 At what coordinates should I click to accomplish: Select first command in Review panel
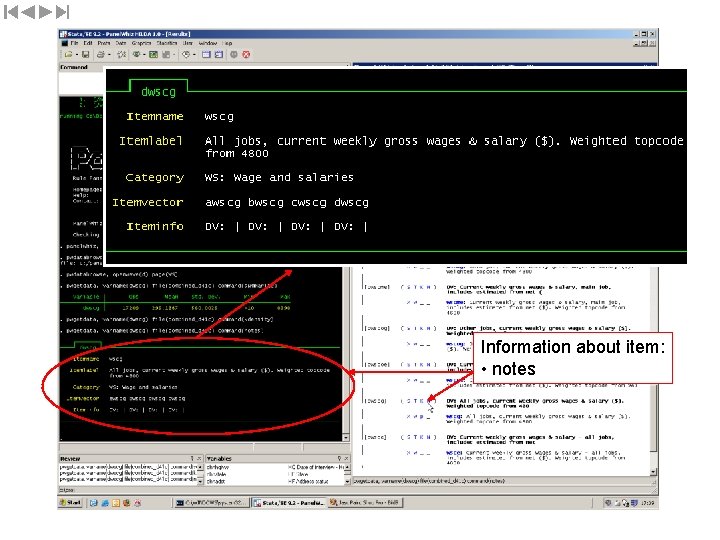point(130,467)
